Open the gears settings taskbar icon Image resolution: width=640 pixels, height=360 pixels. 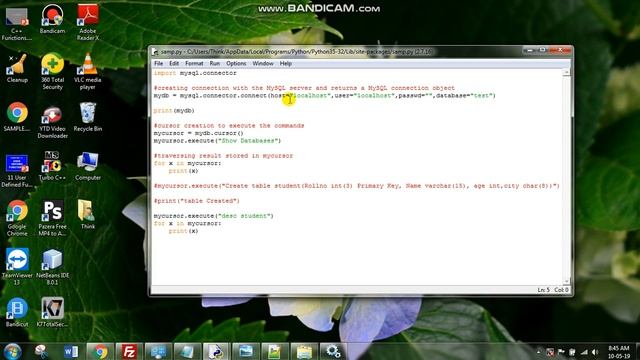(x=333, y=351)
